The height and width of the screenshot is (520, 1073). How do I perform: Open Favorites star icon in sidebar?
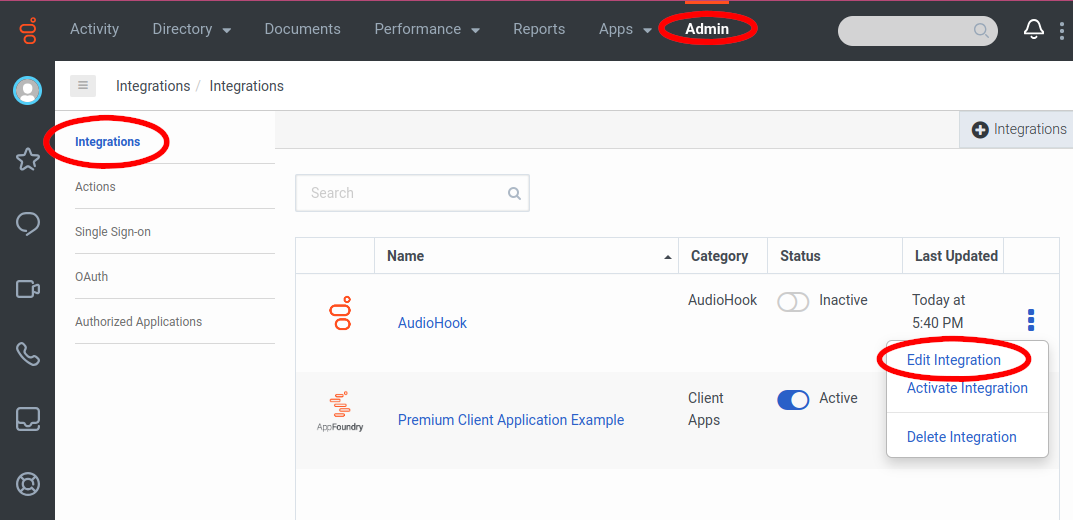tap(28, 159)
